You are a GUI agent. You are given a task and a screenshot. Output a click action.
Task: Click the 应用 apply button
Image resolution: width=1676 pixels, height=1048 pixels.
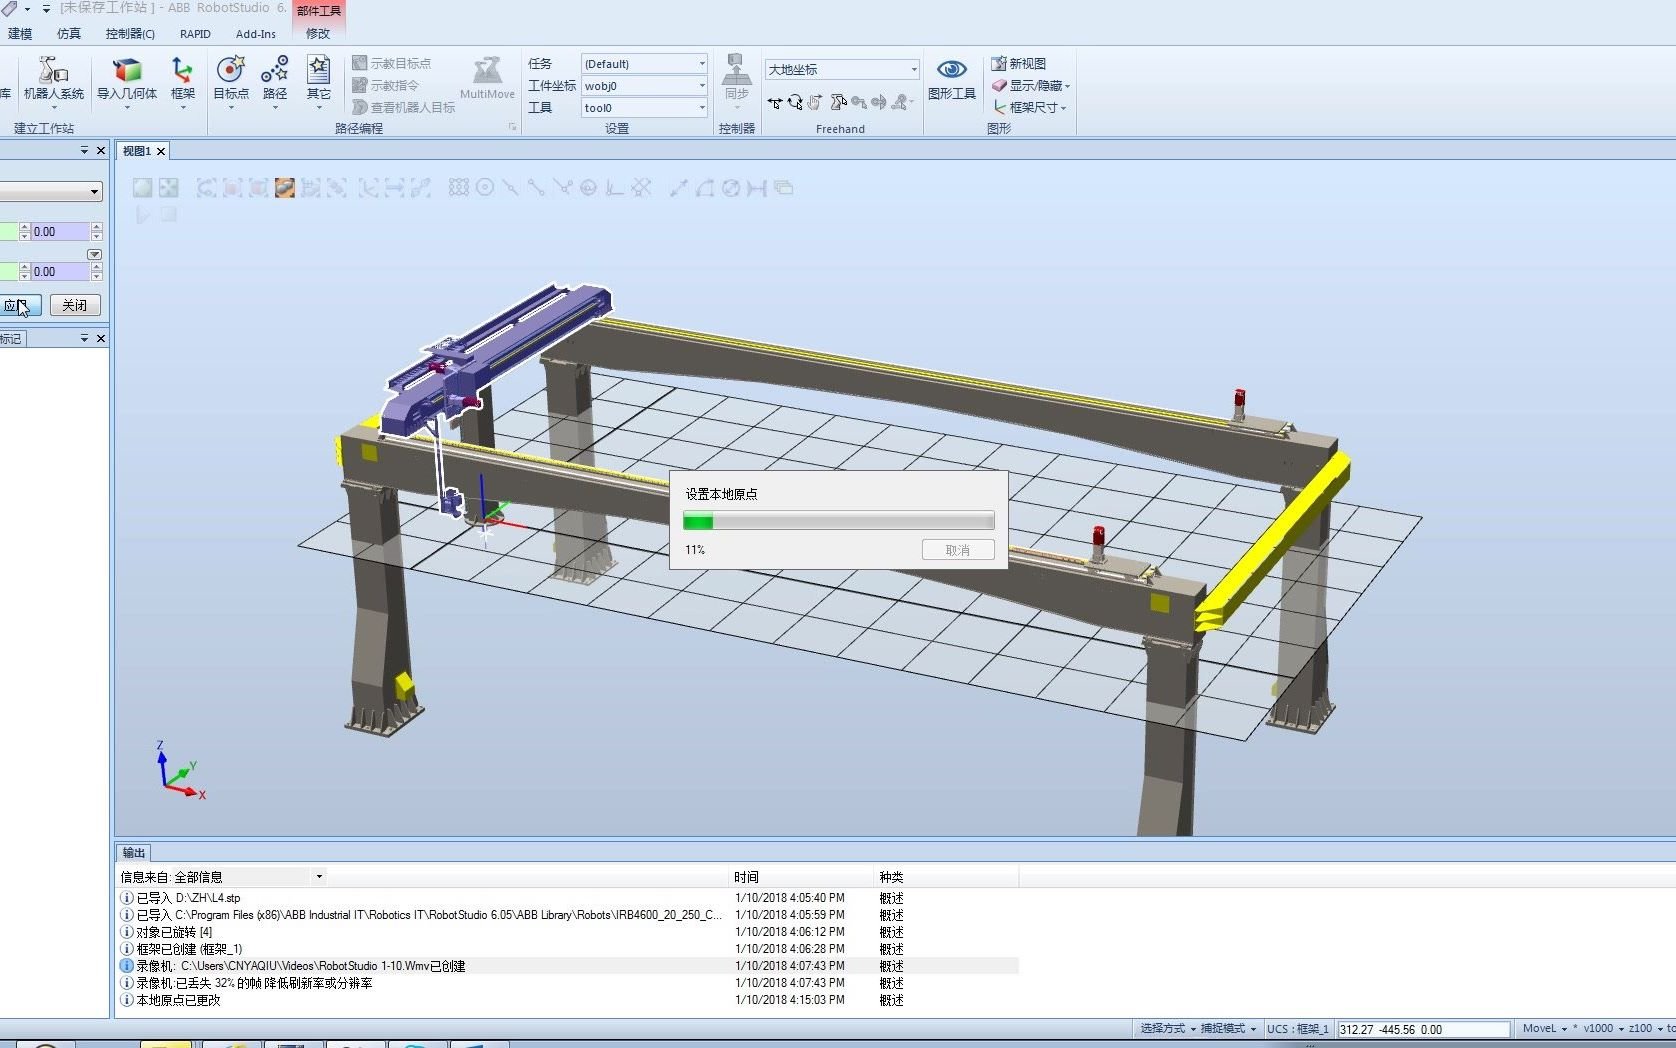(x=20, y=305)
